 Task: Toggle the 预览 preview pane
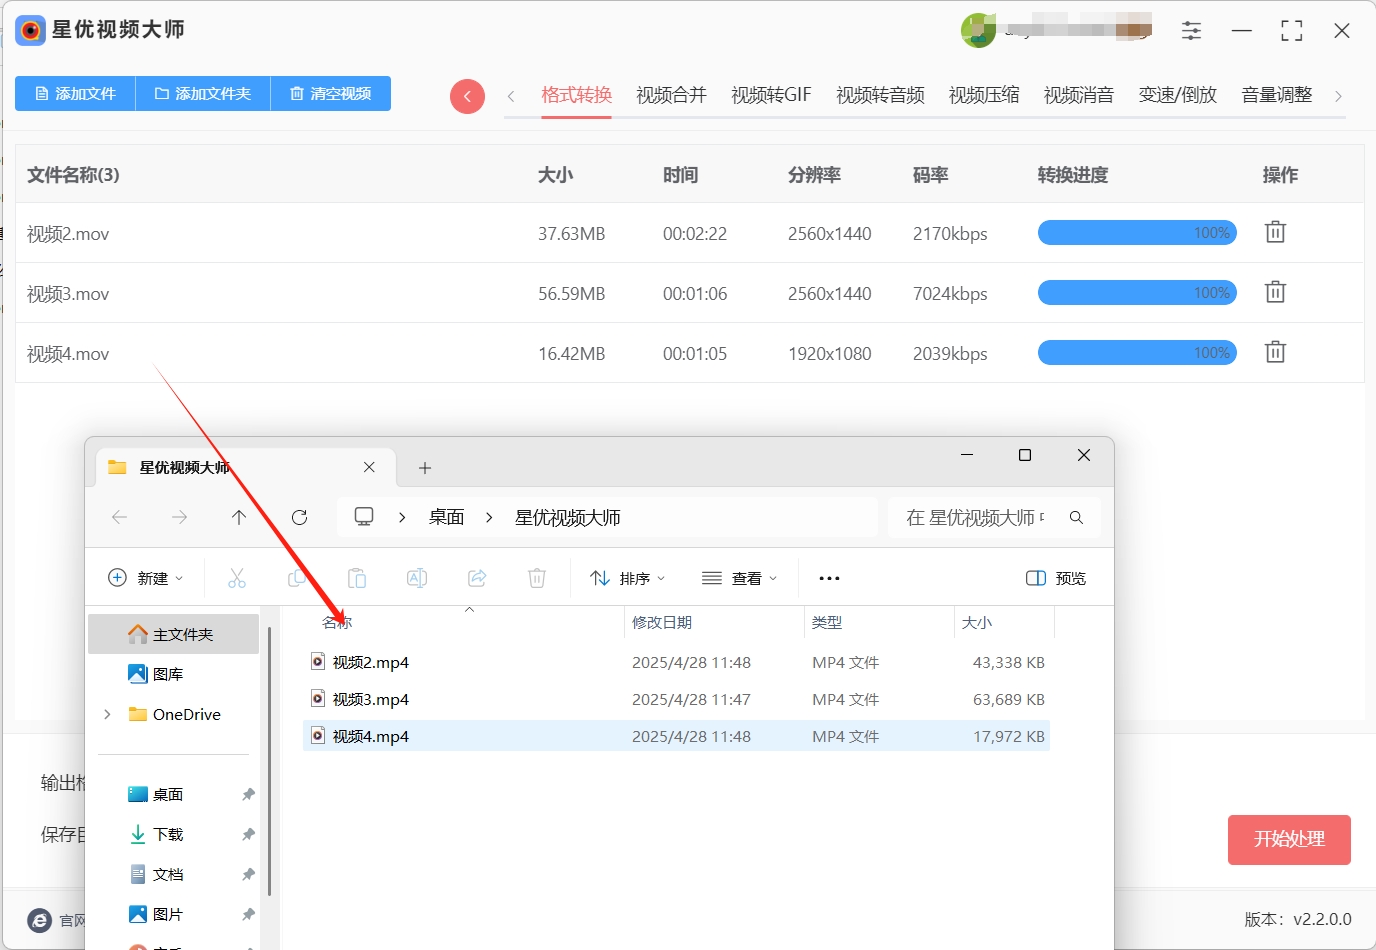(x=1056, y=578)
